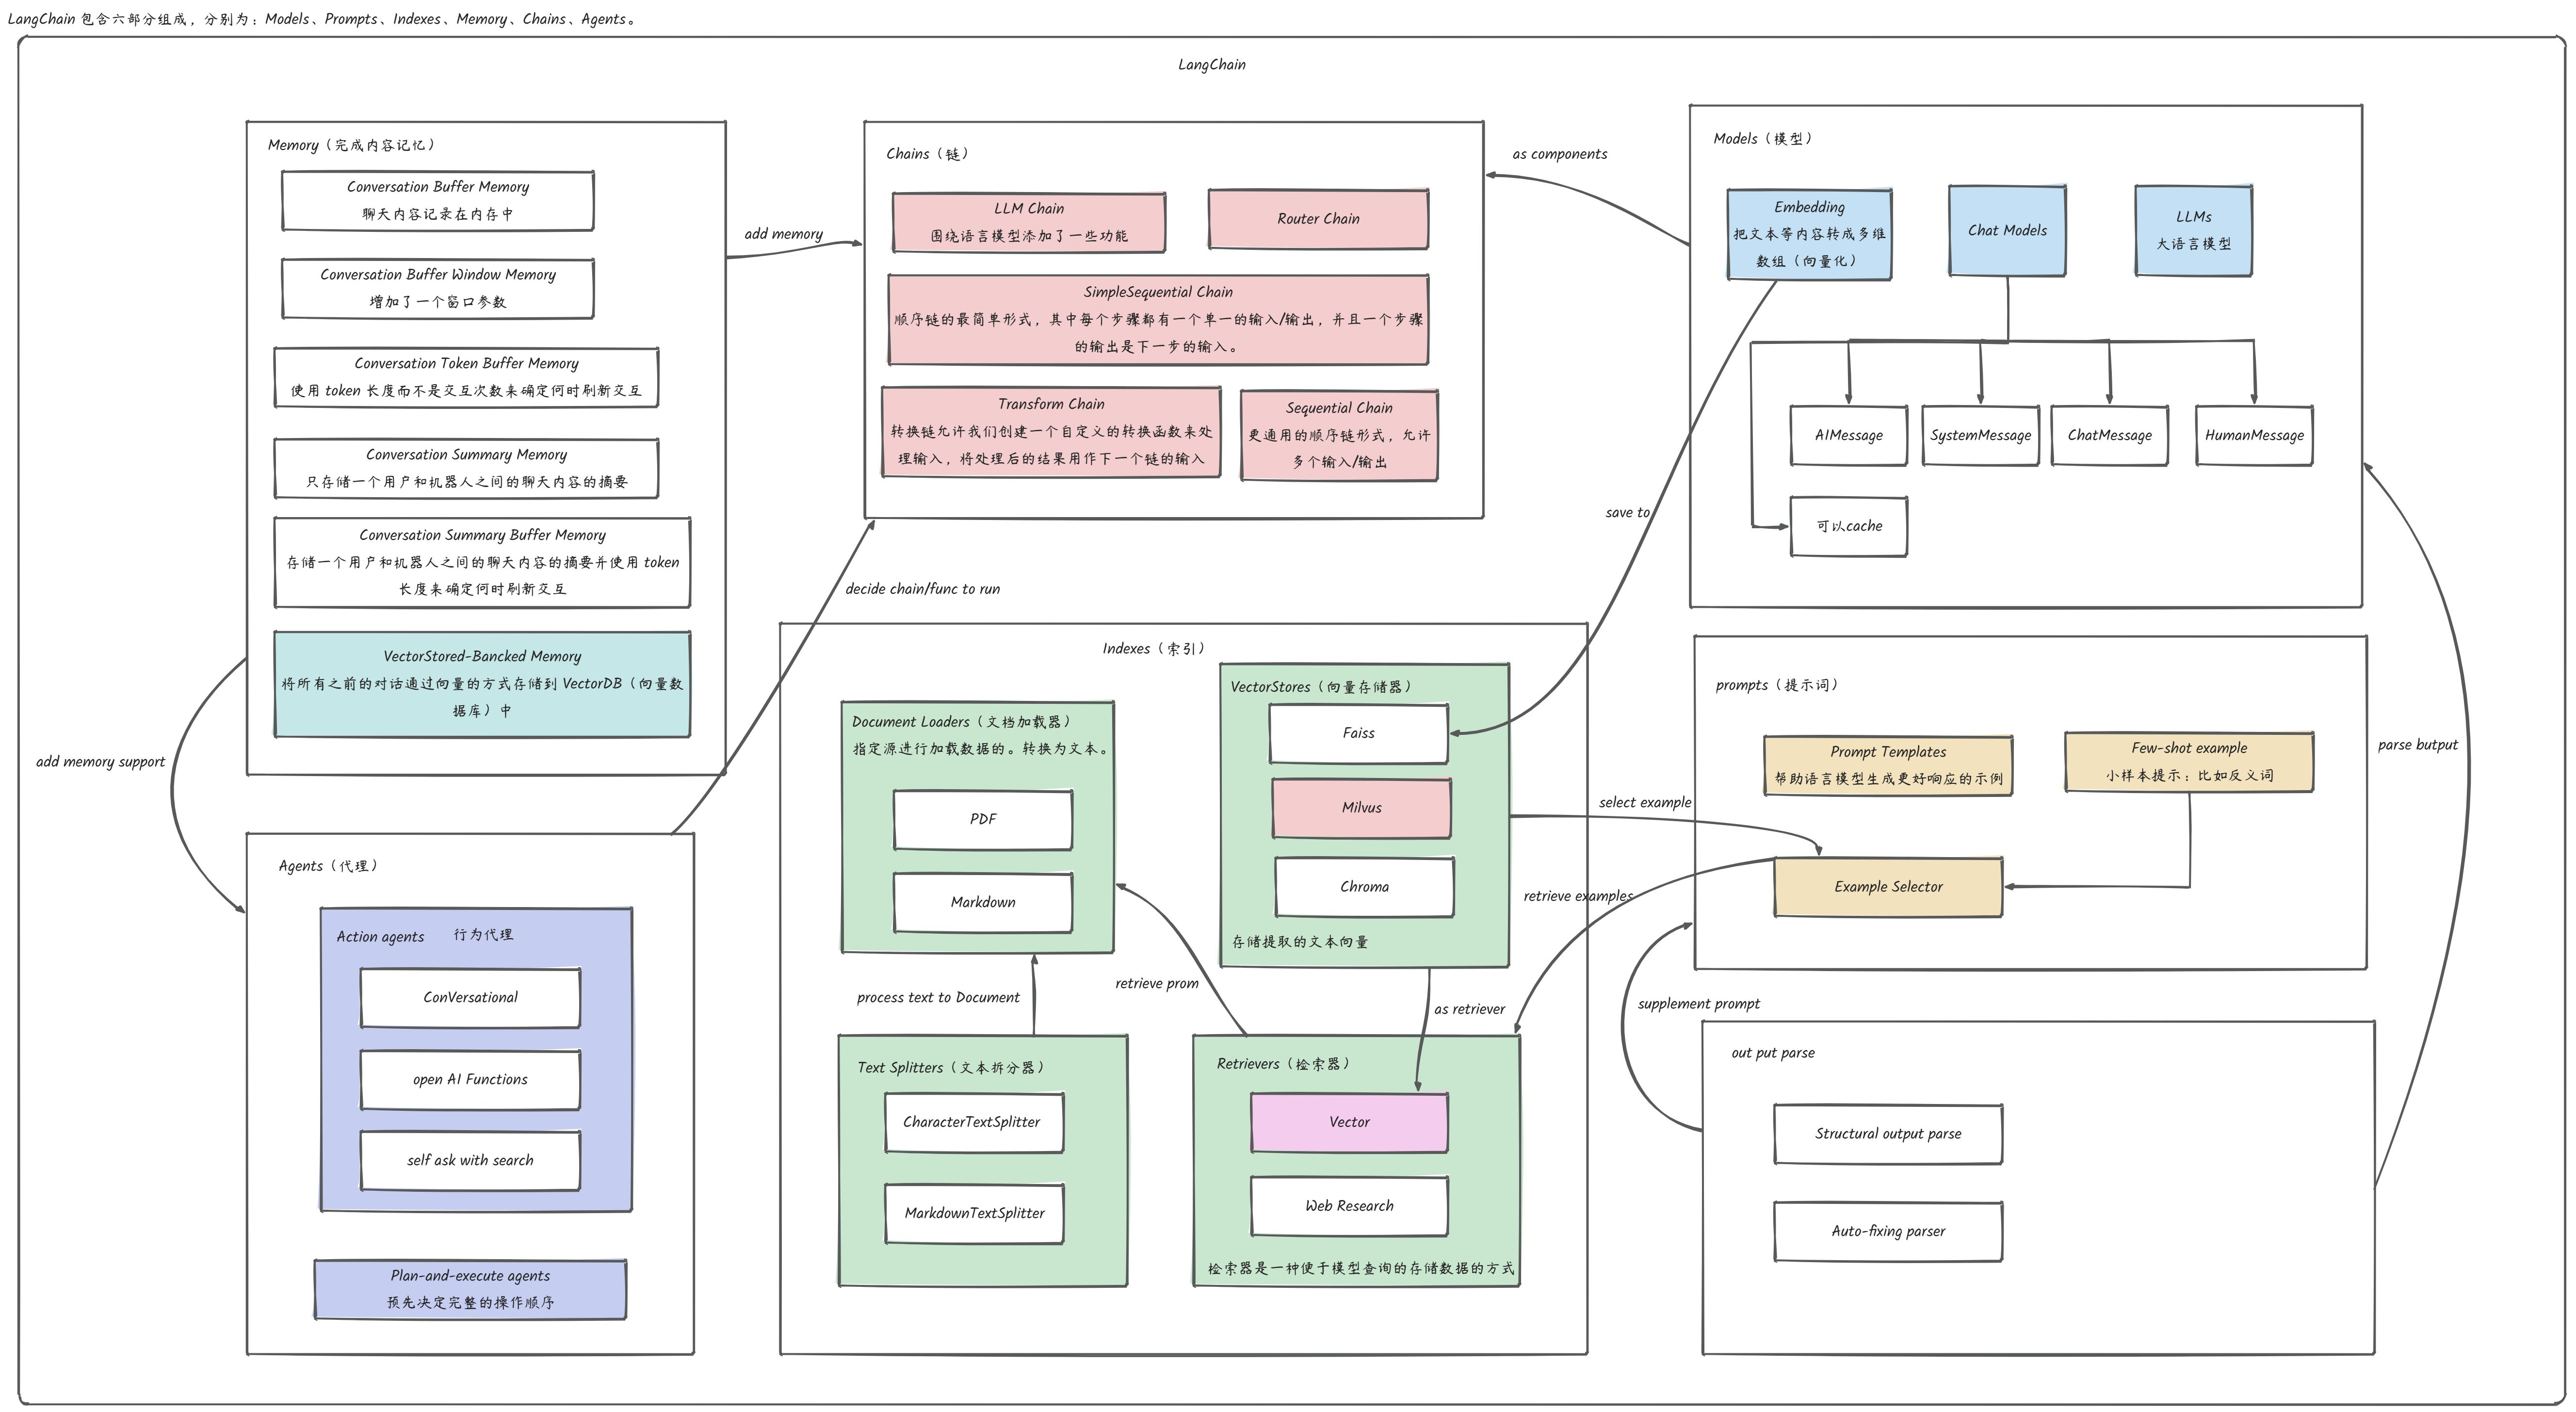Select the Router Chain node
Image resolution: width=2576 pixels, height=1412 pixels.
click(x=1318, y=219)
